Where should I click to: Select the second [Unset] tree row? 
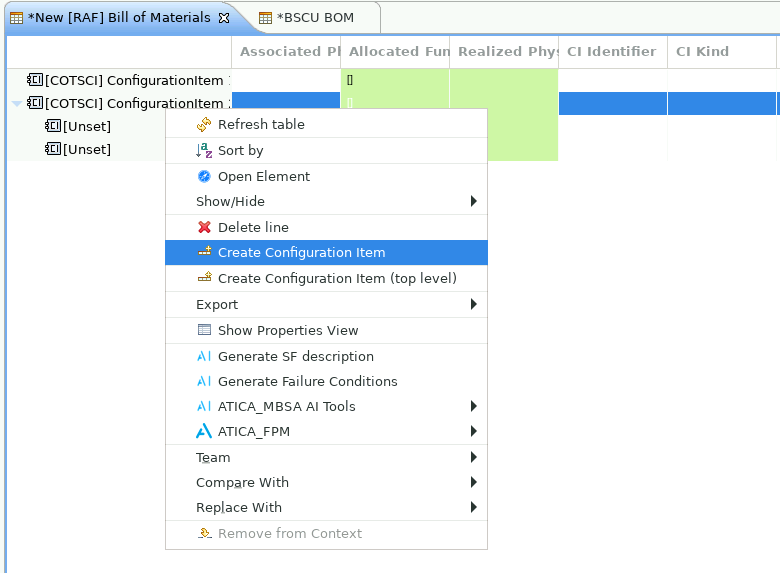pyautogui.click(x=87, y=149)
